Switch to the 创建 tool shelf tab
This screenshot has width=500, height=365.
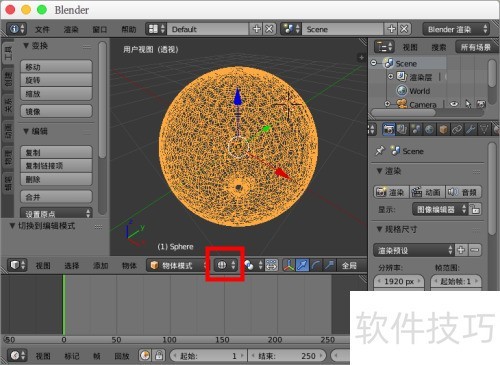[x=8, y=79]
